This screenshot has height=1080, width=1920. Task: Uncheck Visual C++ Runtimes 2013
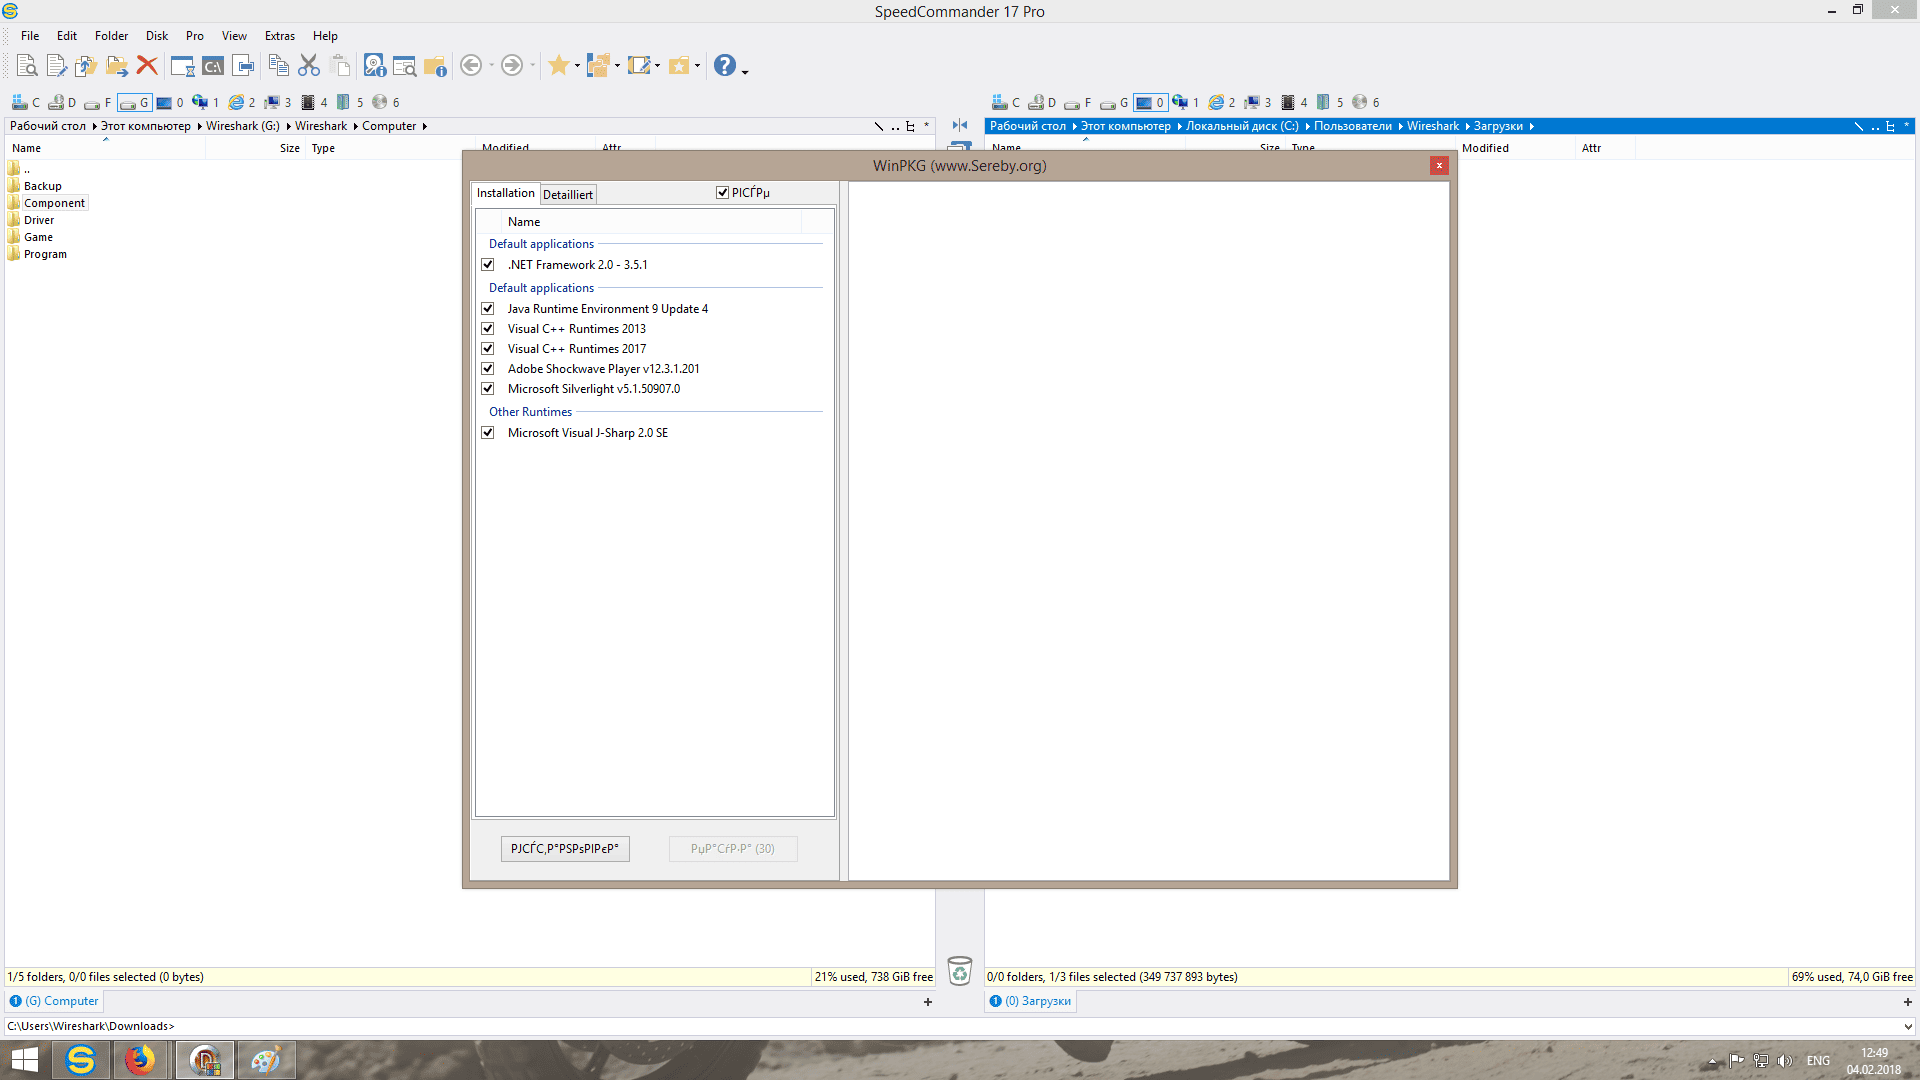click(x=488, y=329)
